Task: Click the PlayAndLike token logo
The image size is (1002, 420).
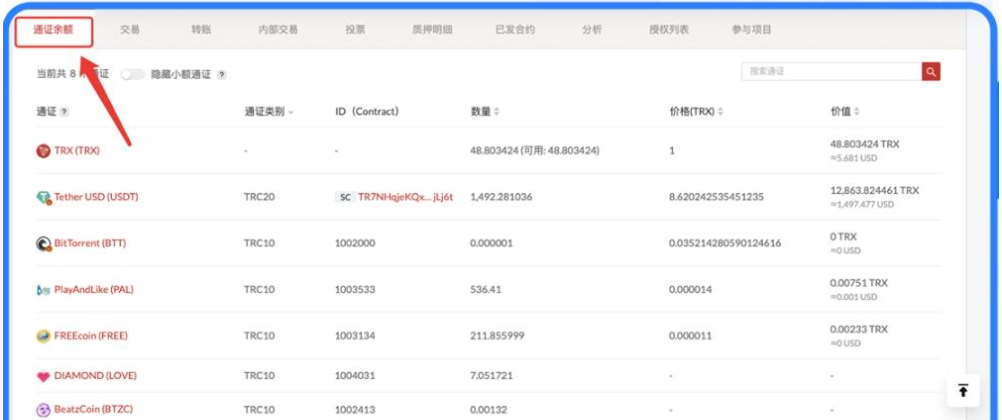Action: [x=43, y=290]
